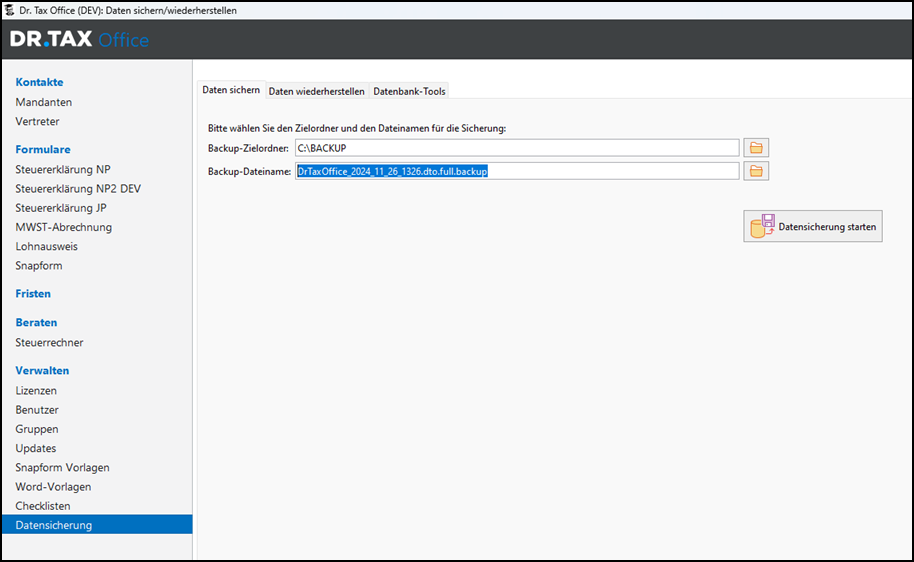Open Checklisten in the sidebar
This screenshot has height=562, width=914.
[x=43, y=505]
